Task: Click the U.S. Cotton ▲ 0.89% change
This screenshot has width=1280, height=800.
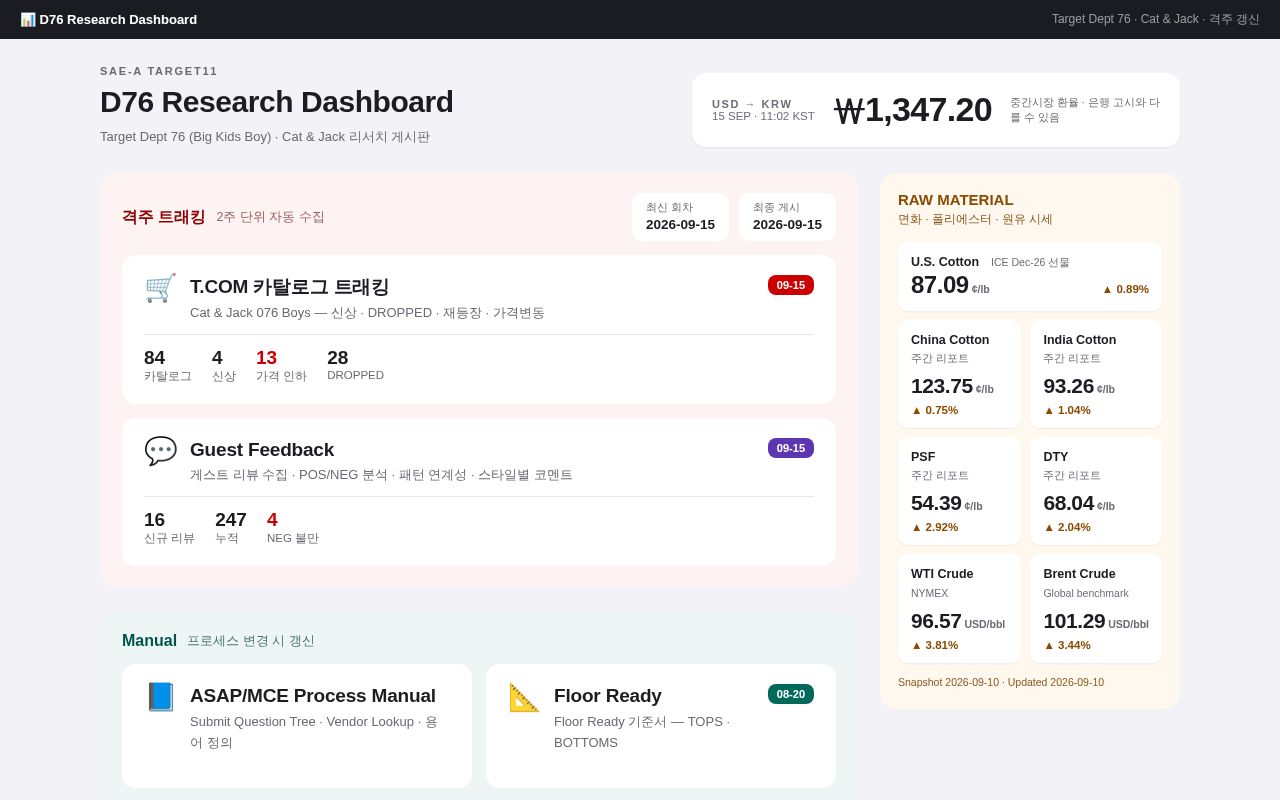Action: [x=1125, y=289]
